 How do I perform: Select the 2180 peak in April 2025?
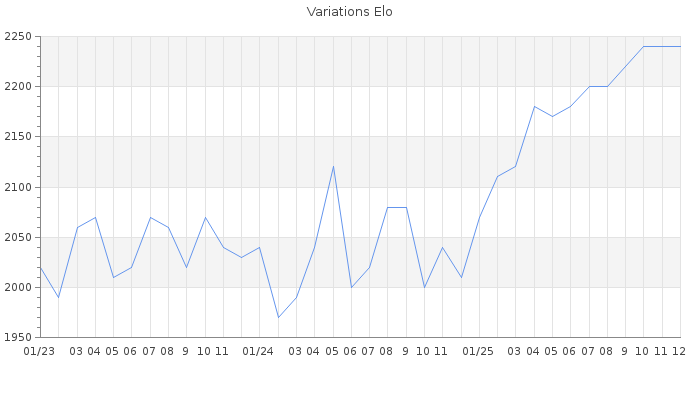click(x=534, y=107)
